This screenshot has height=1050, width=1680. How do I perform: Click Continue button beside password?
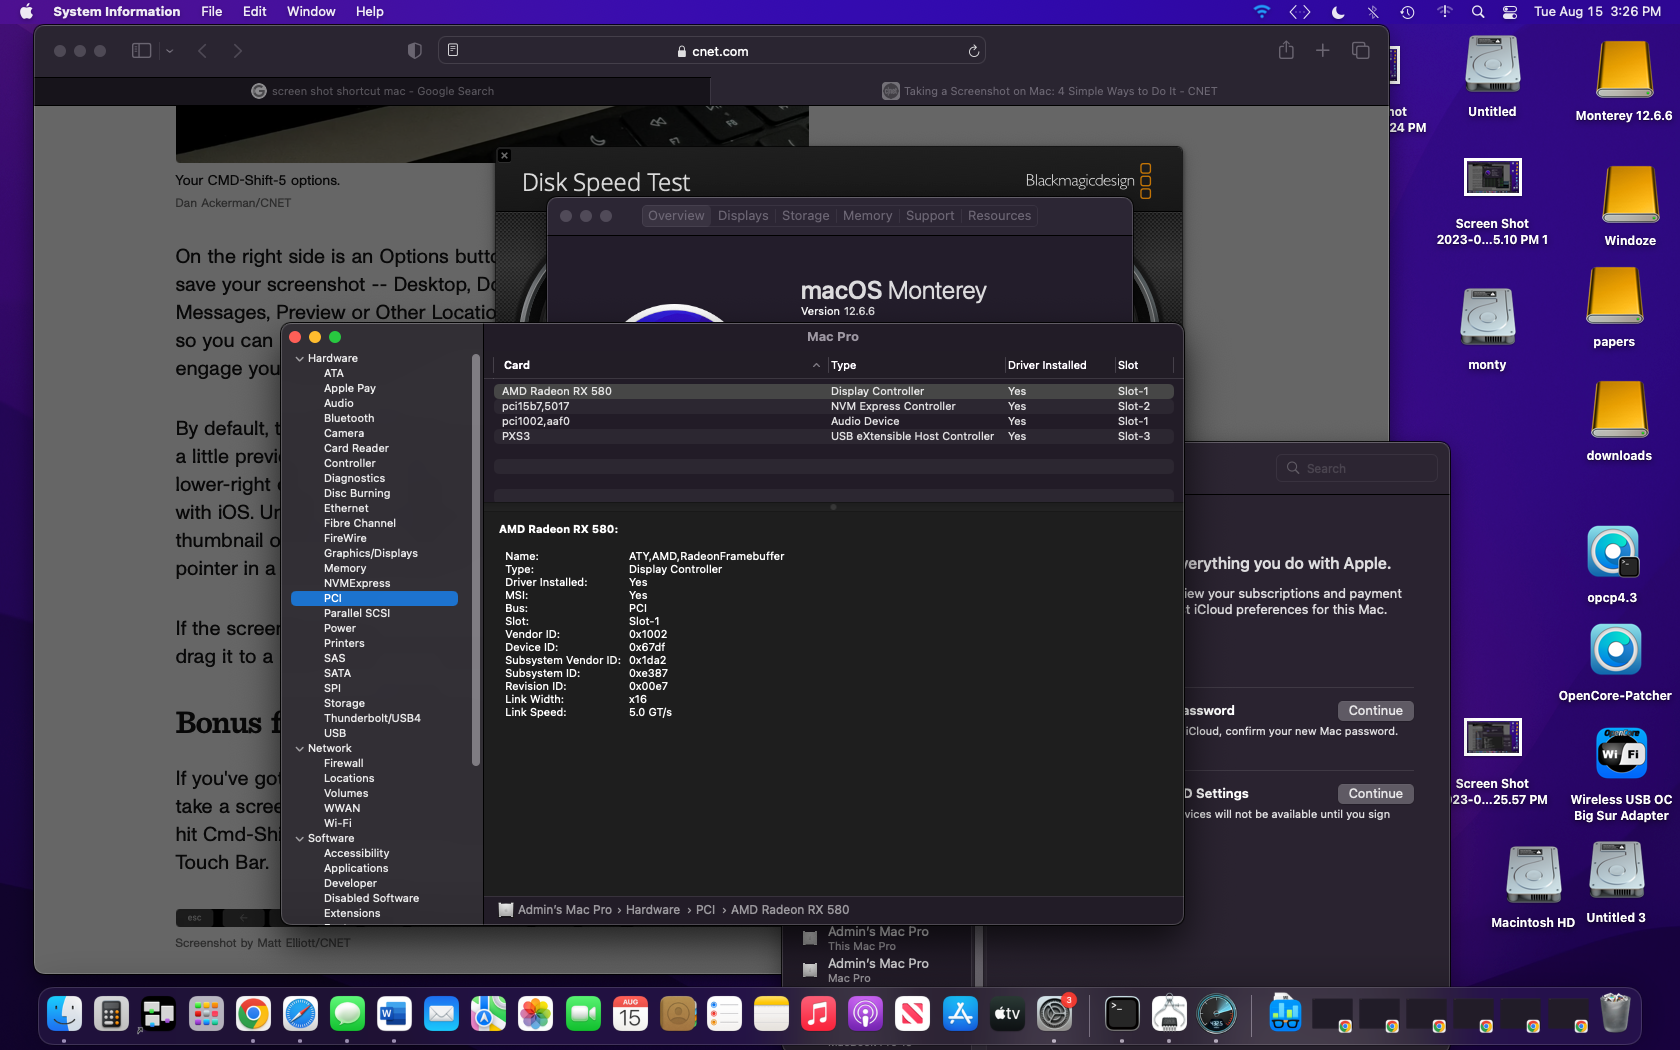1375,711
